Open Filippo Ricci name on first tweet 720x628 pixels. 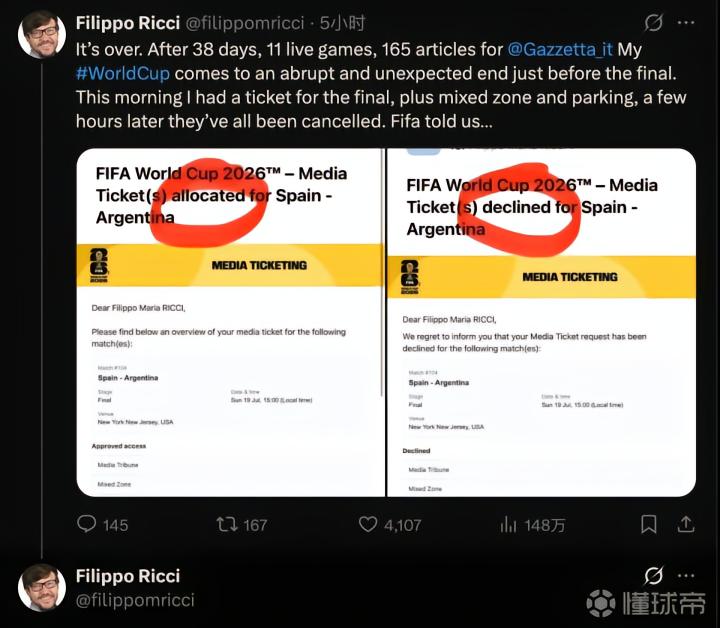point(128,23)
